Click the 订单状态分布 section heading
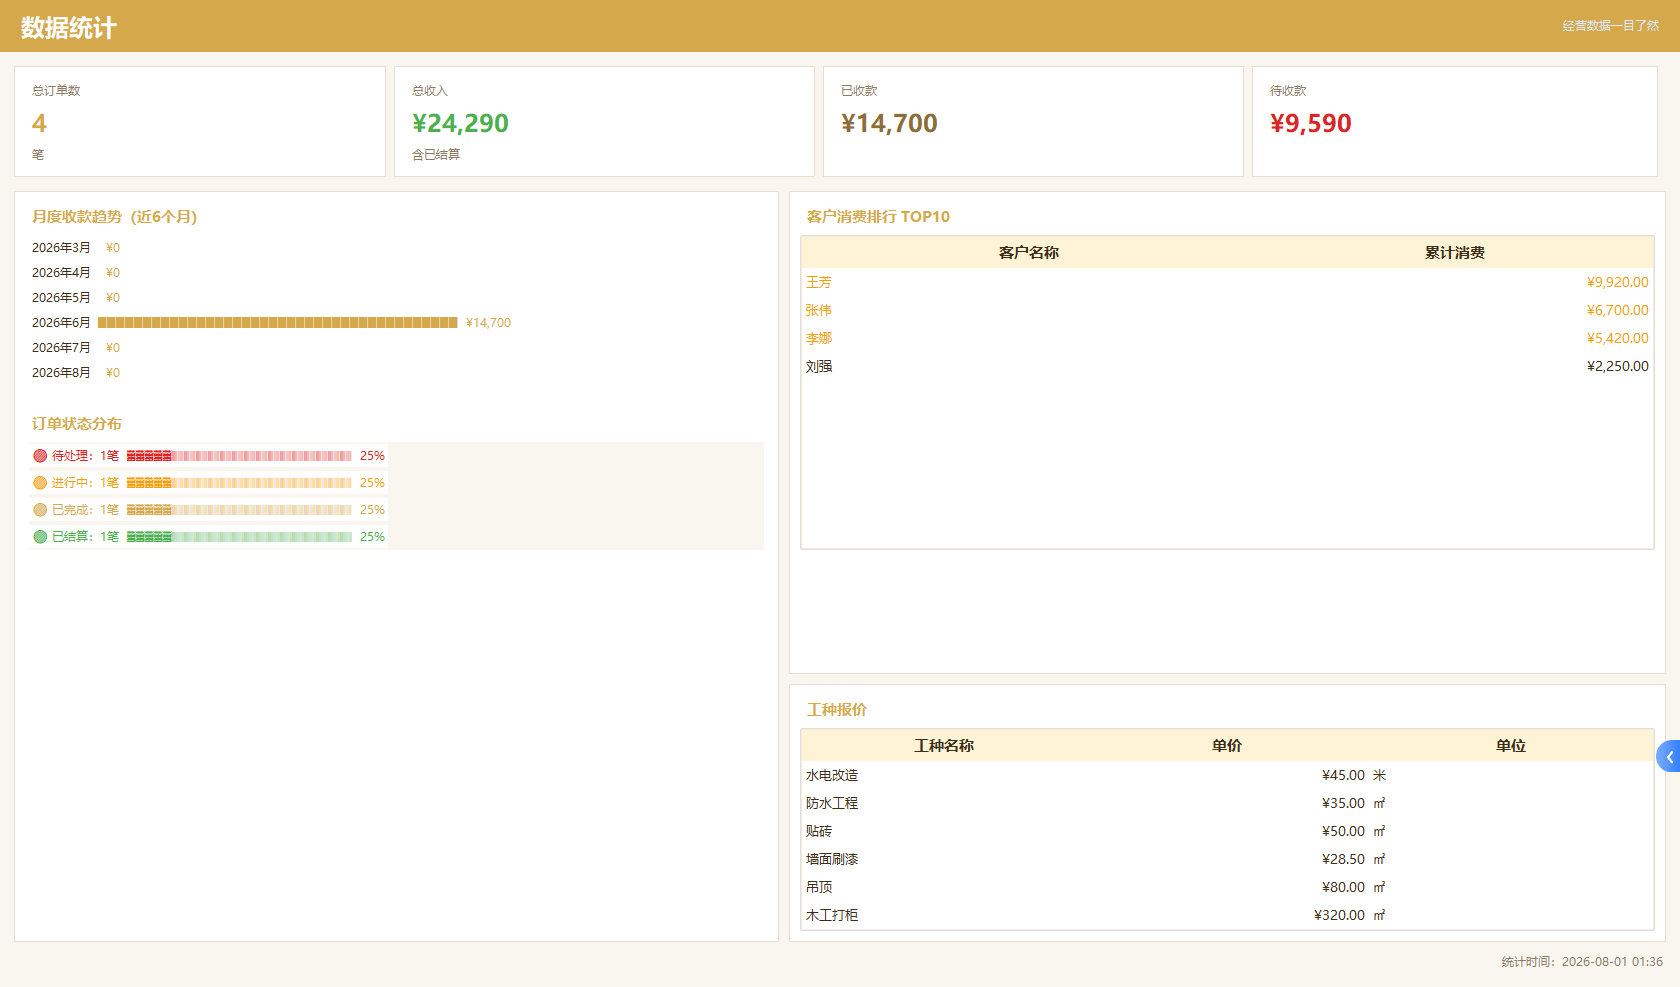This screenshot has height=987, width=1680. tap(77, 424)
